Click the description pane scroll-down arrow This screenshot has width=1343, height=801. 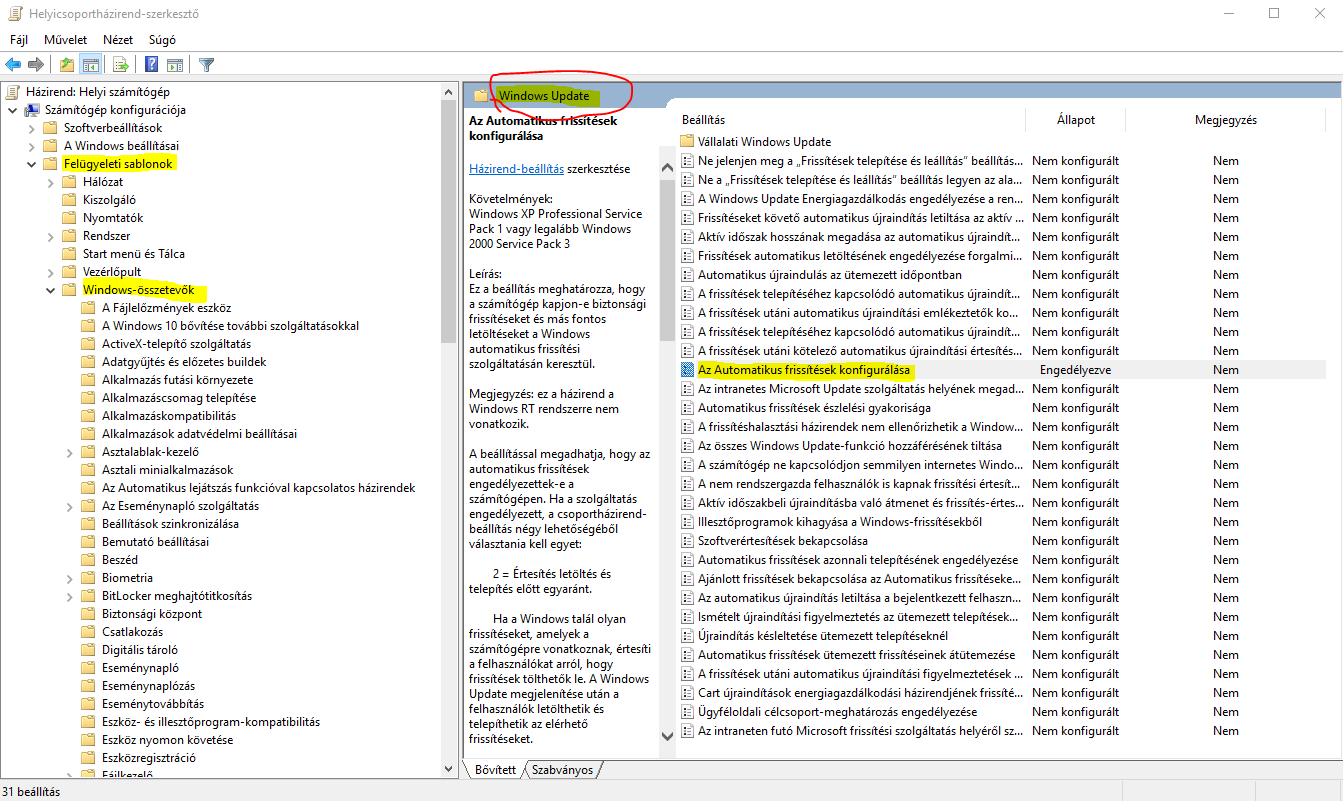(x=668, y=736)
